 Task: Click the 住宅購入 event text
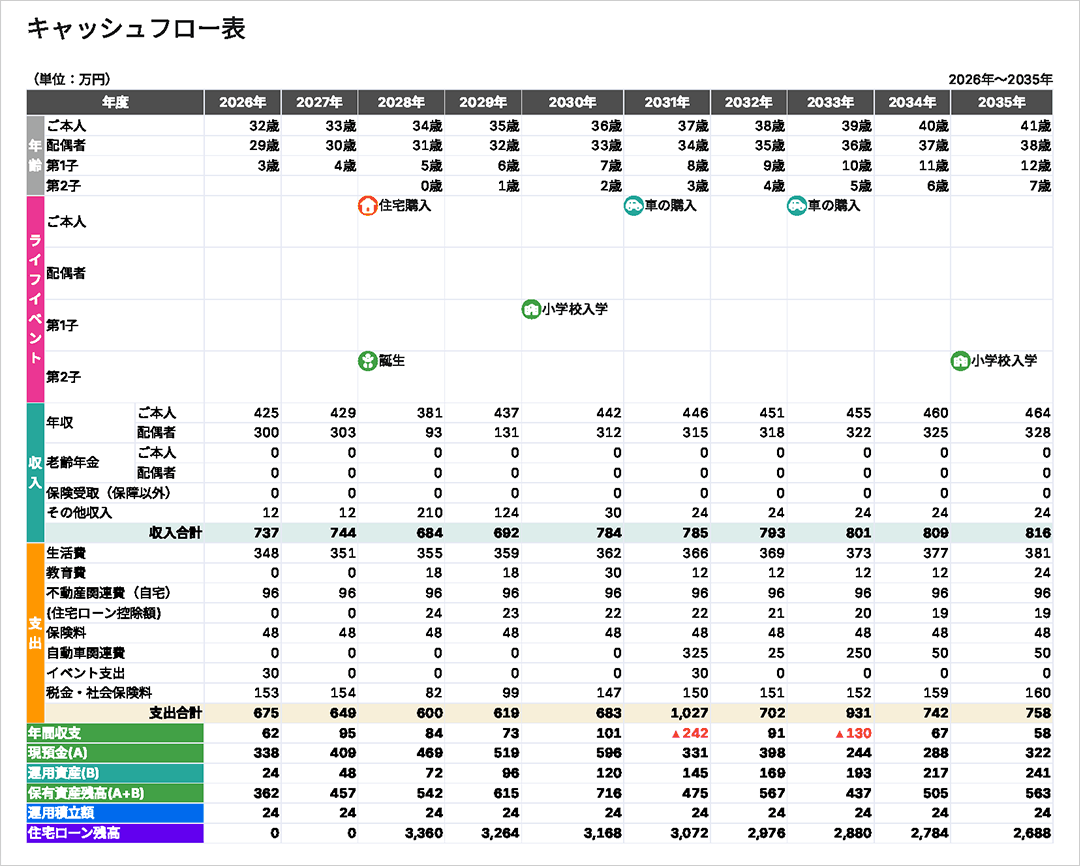405,205
